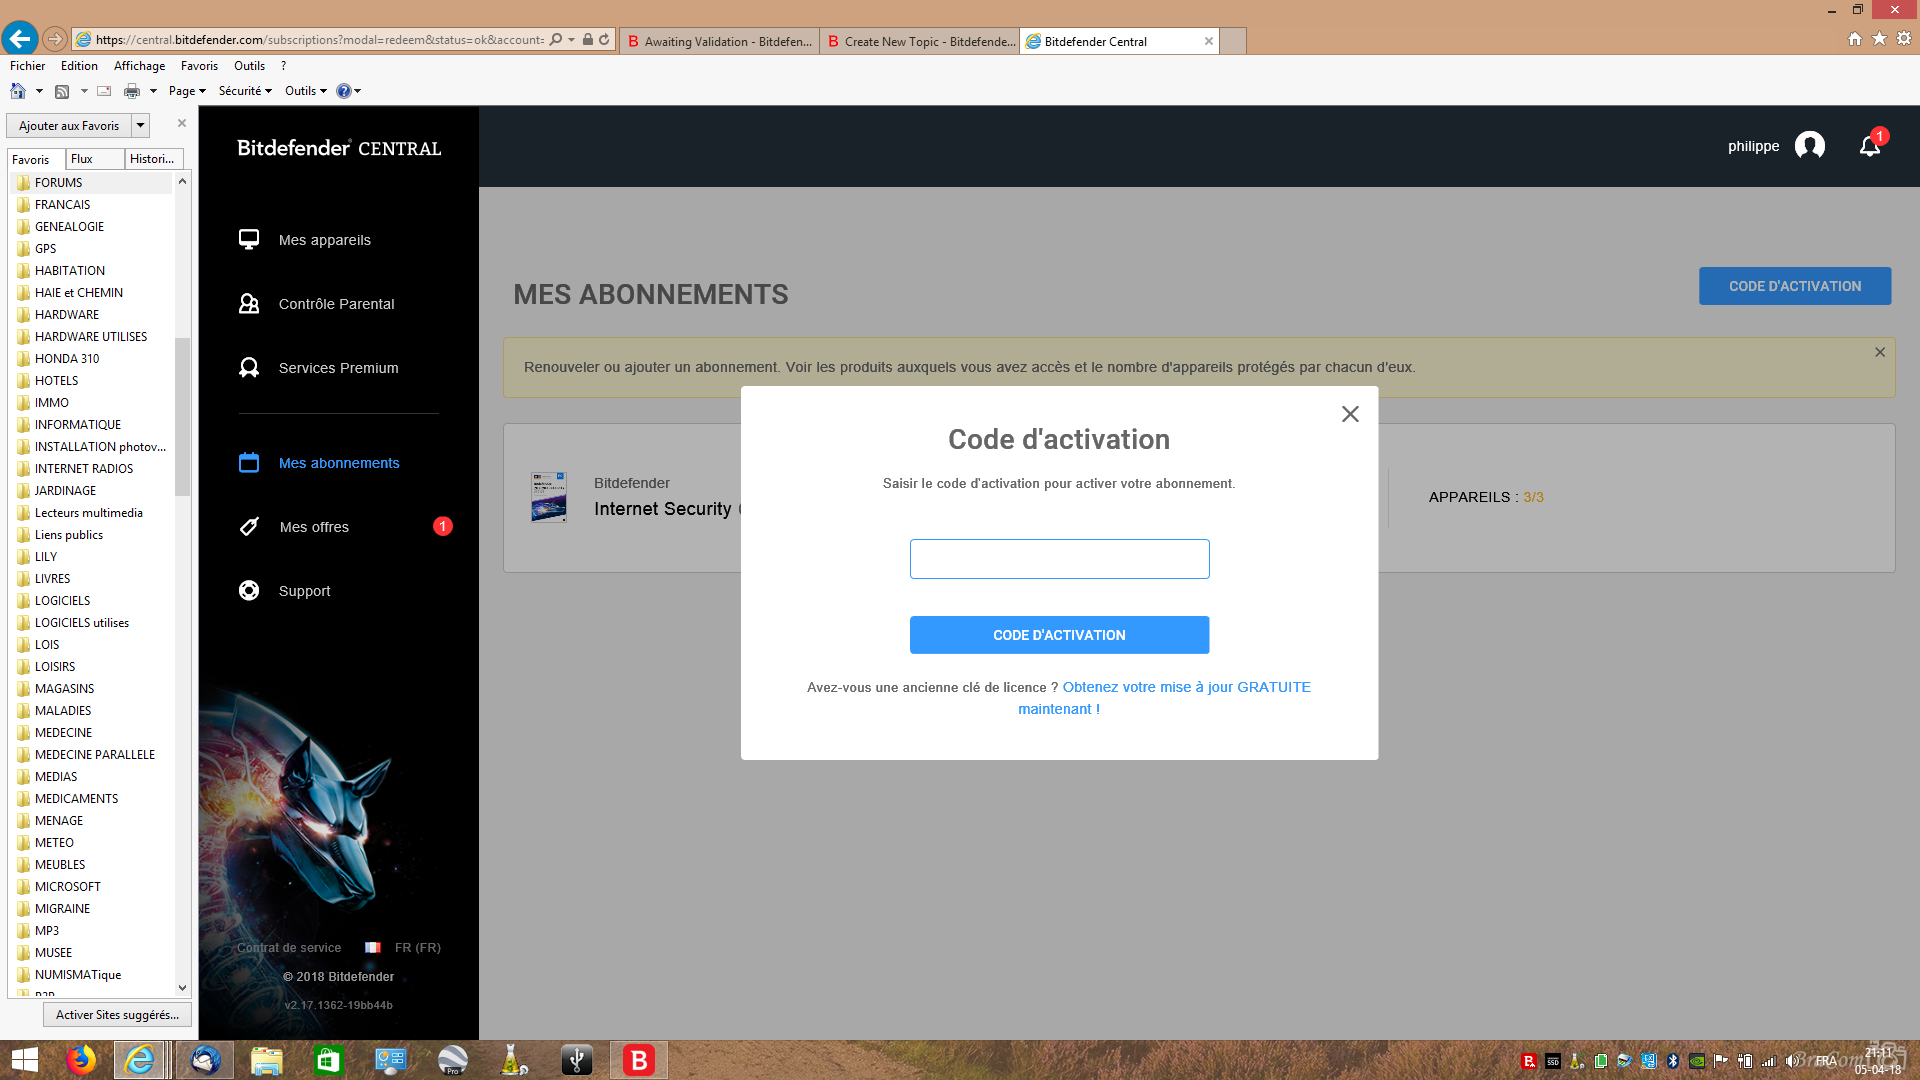
Task: Click CODE D'ACTIVATION button top right
Action: (1795, 286)
